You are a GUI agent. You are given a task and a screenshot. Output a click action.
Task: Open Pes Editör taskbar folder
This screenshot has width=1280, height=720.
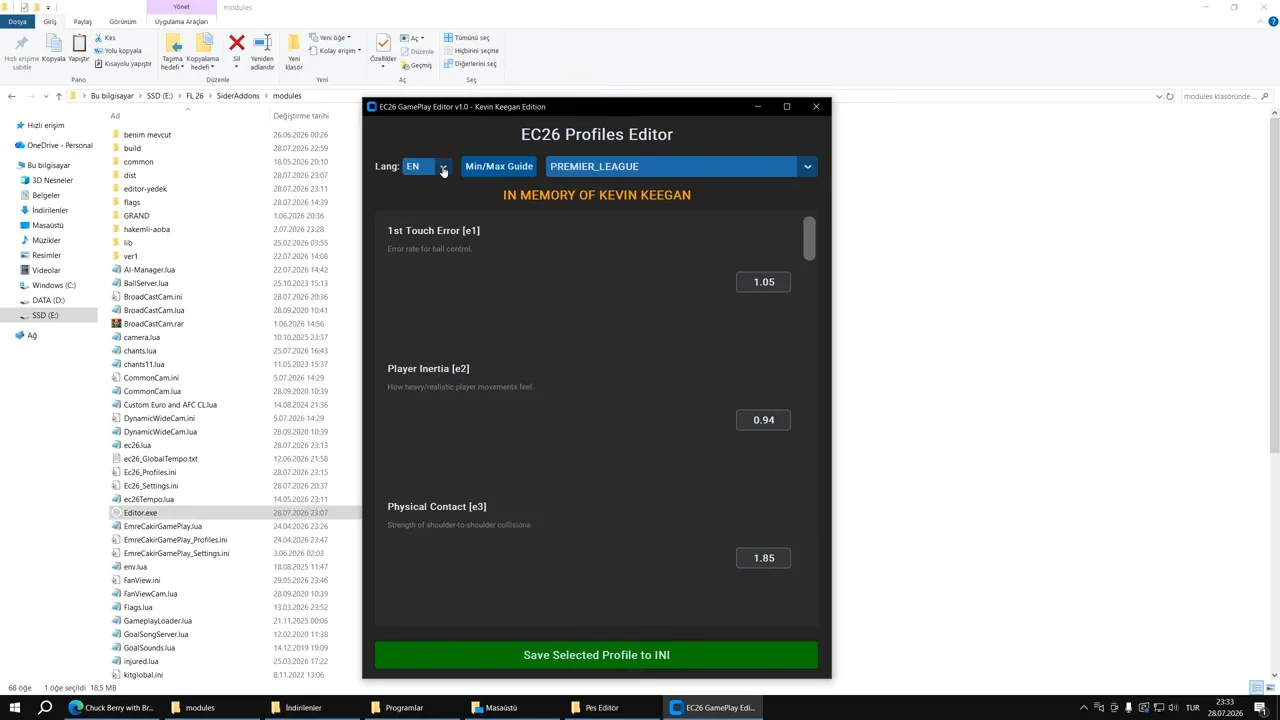pyautogui.click(x=610, y=708)
